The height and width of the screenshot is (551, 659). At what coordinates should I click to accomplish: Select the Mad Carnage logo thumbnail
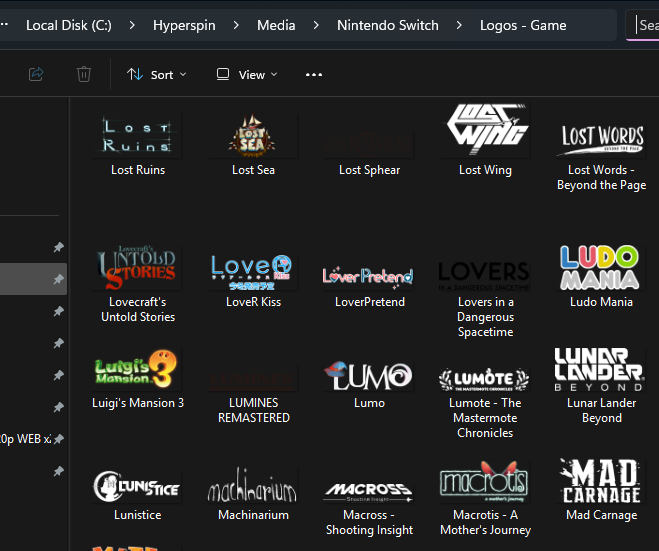(x=601, y=481)
